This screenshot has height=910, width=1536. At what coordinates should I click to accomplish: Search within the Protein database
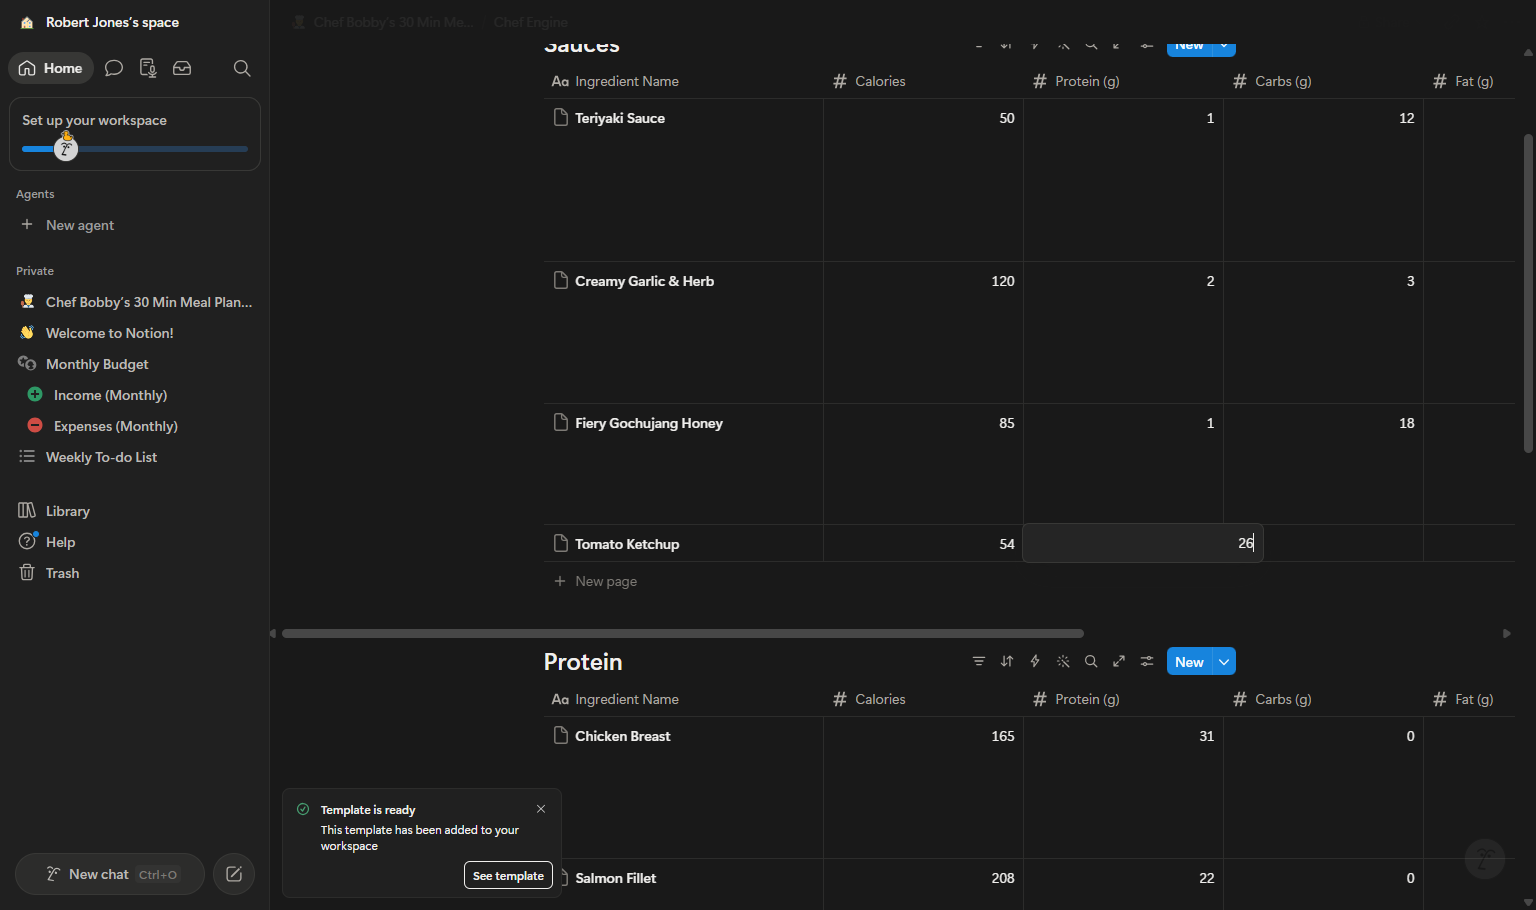point(1091,661)
